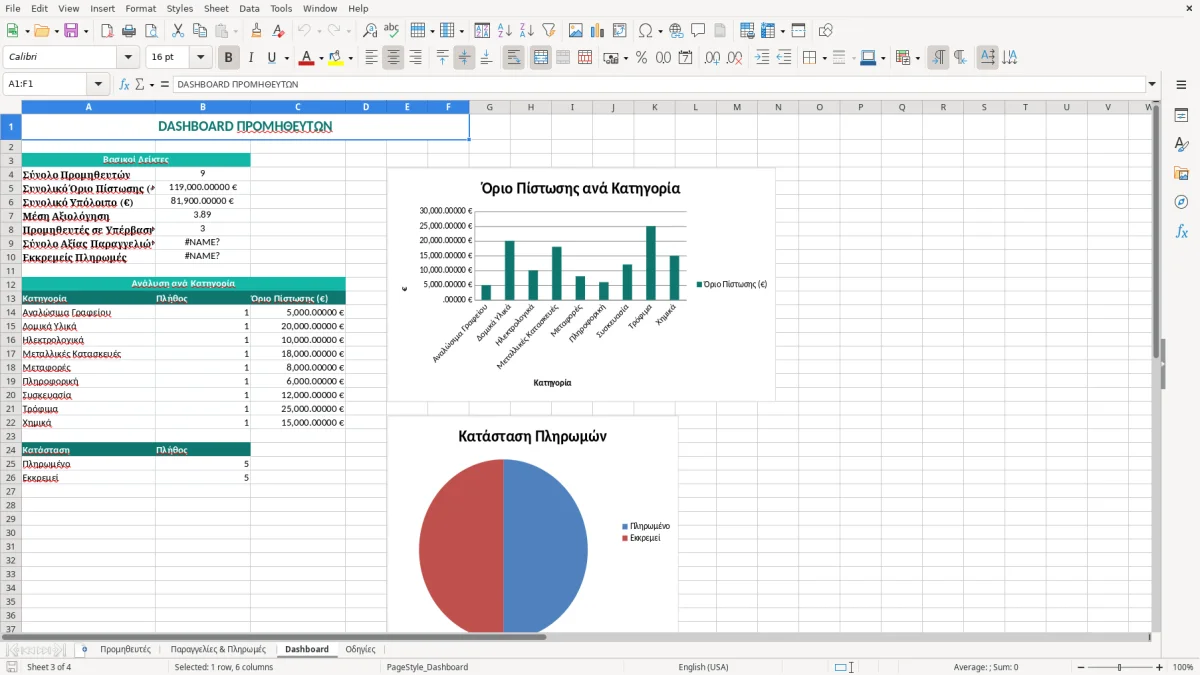
Task: Click English (USA) language in status bar
Action: pyautogui.click(x=703, y=667)
